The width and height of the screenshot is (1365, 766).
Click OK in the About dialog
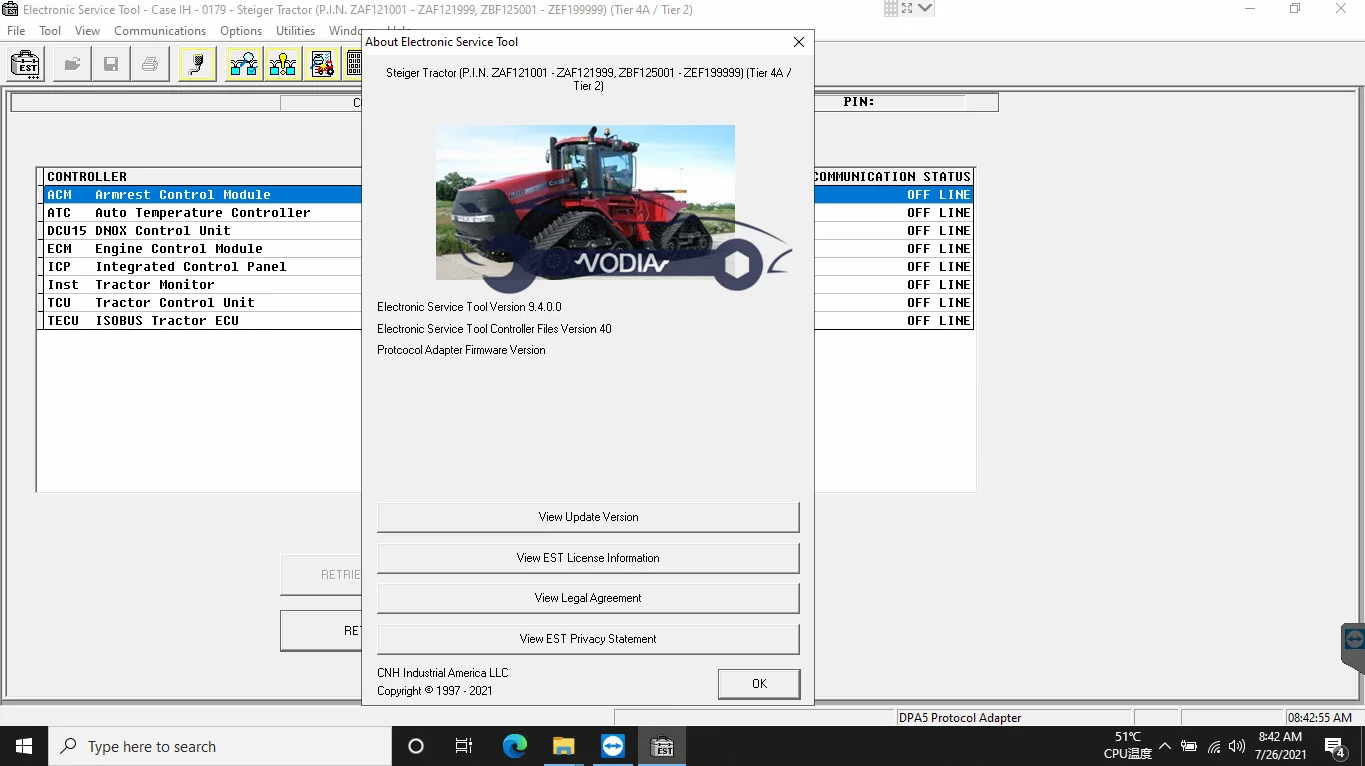tap(759, 684)
